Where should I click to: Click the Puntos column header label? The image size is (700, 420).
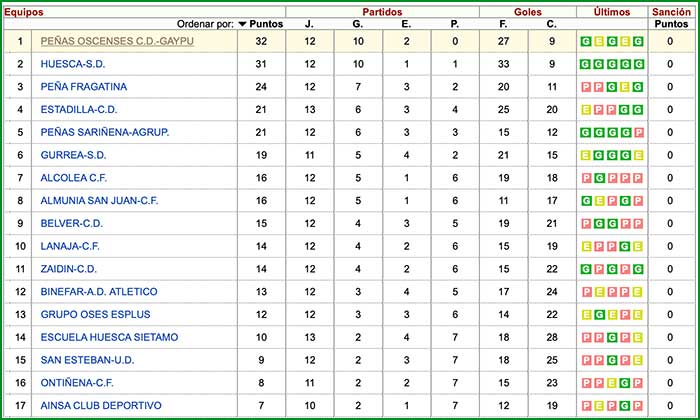click(x=268, y=24)
